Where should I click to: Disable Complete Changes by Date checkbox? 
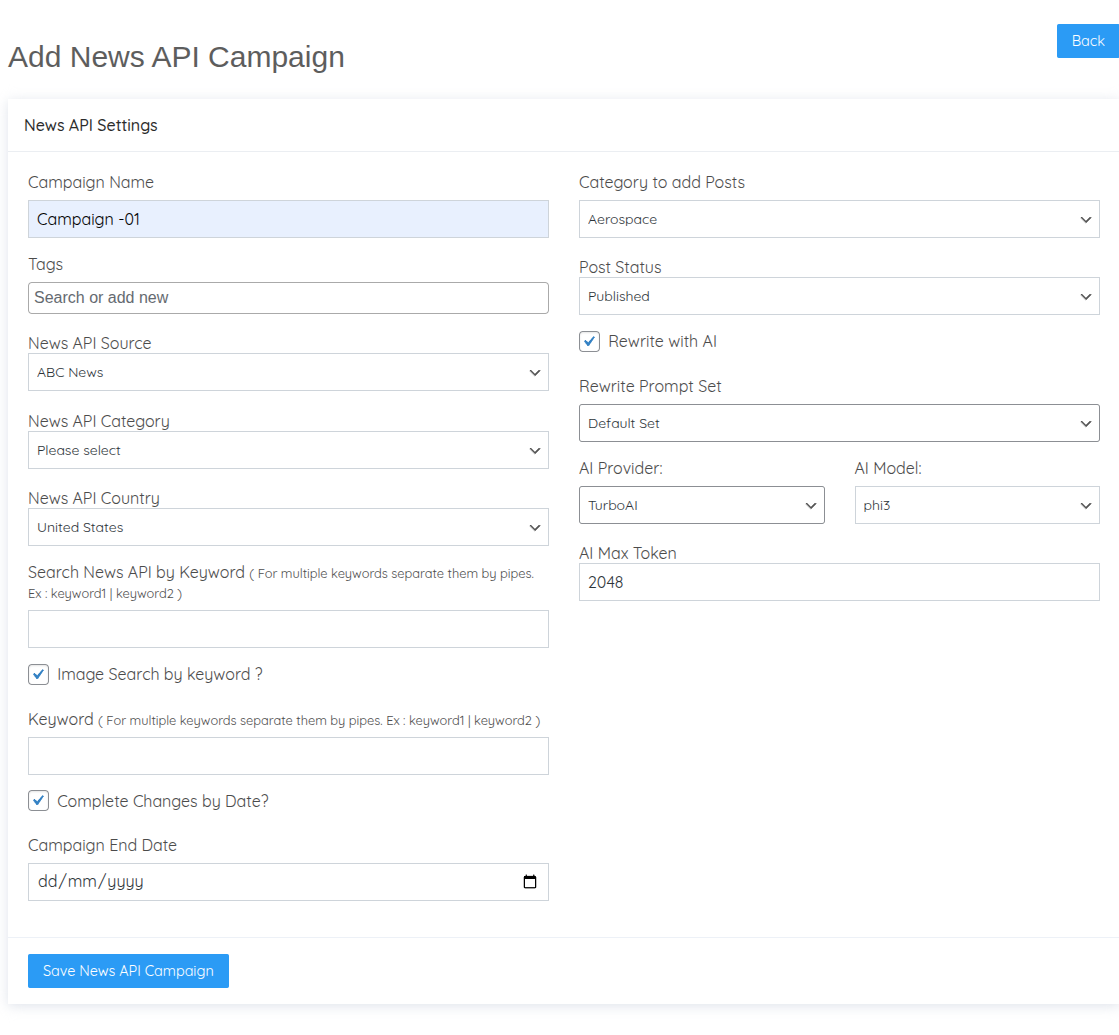click(x=39, y=801)
